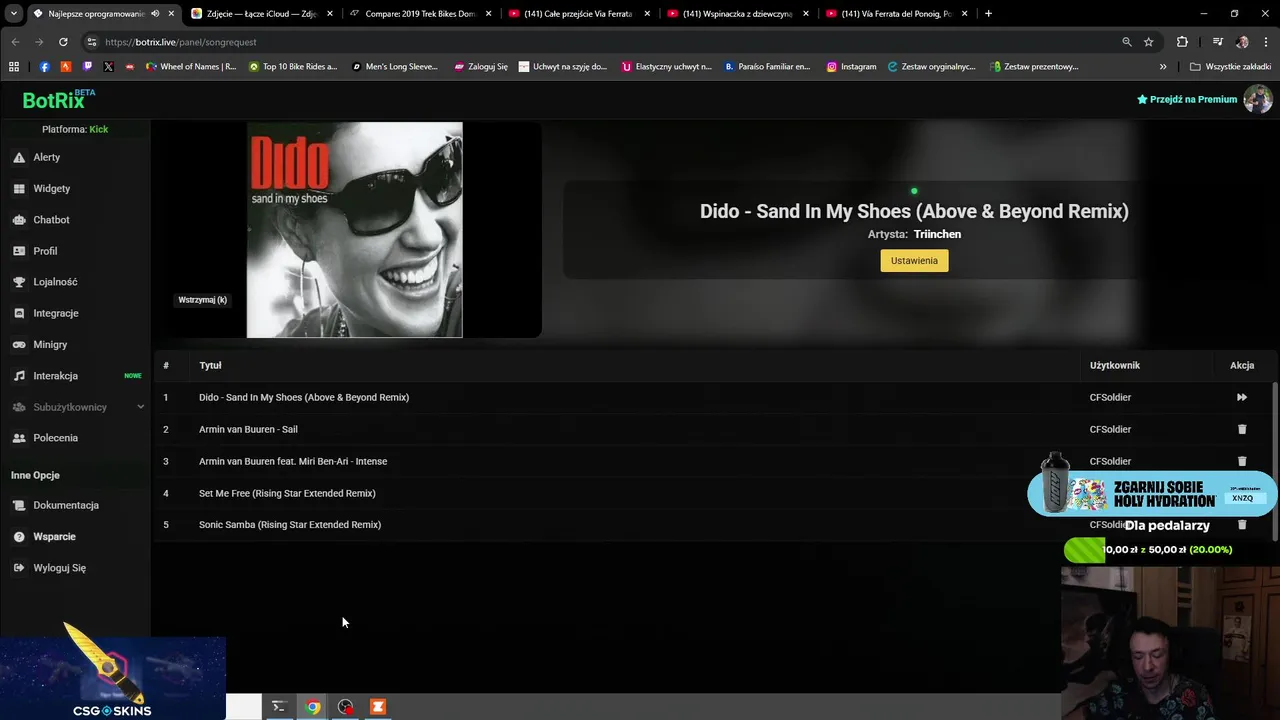
Task: Click artist name Triinchen
Action: click(937, 234)
